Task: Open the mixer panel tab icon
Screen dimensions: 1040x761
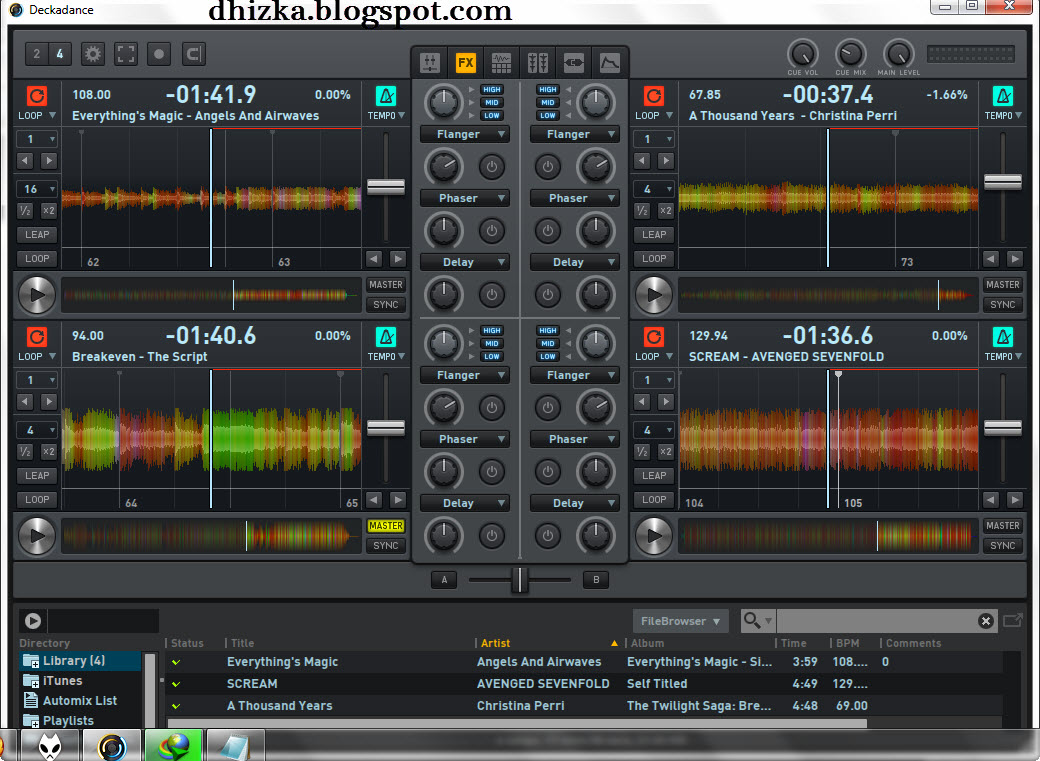Action: pos(430,63)
